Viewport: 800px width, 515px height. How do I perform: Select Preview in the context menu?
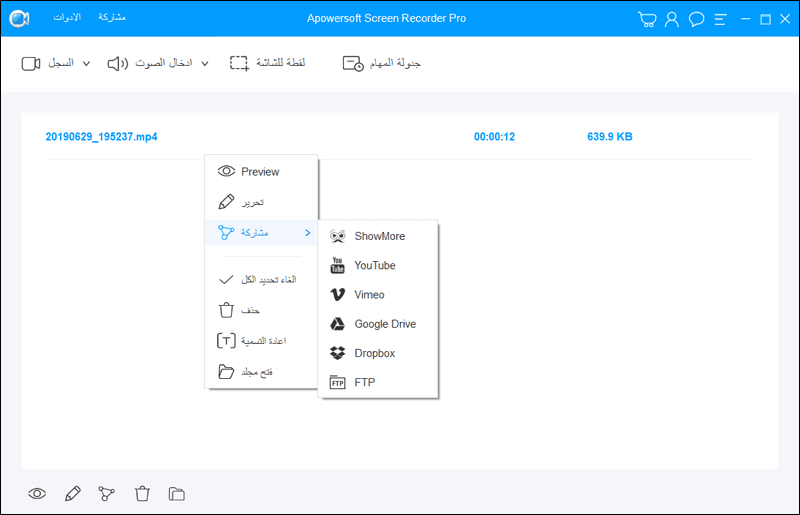coord(261,171)
